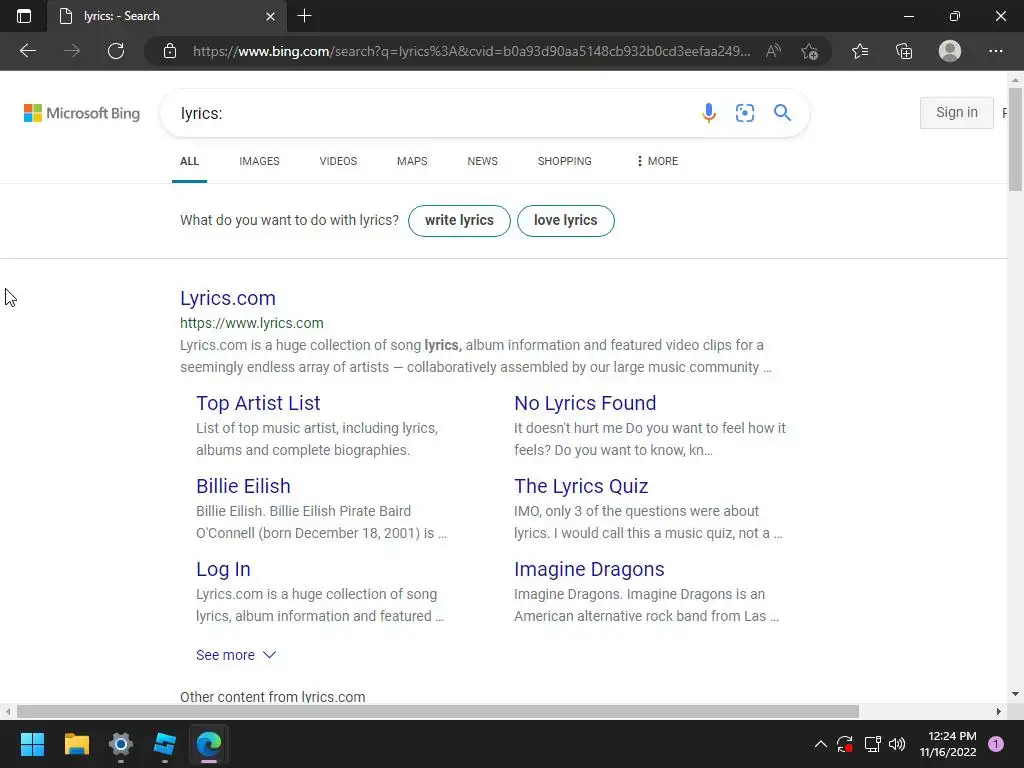Click the browser Back arrow

tap(27, 51)
